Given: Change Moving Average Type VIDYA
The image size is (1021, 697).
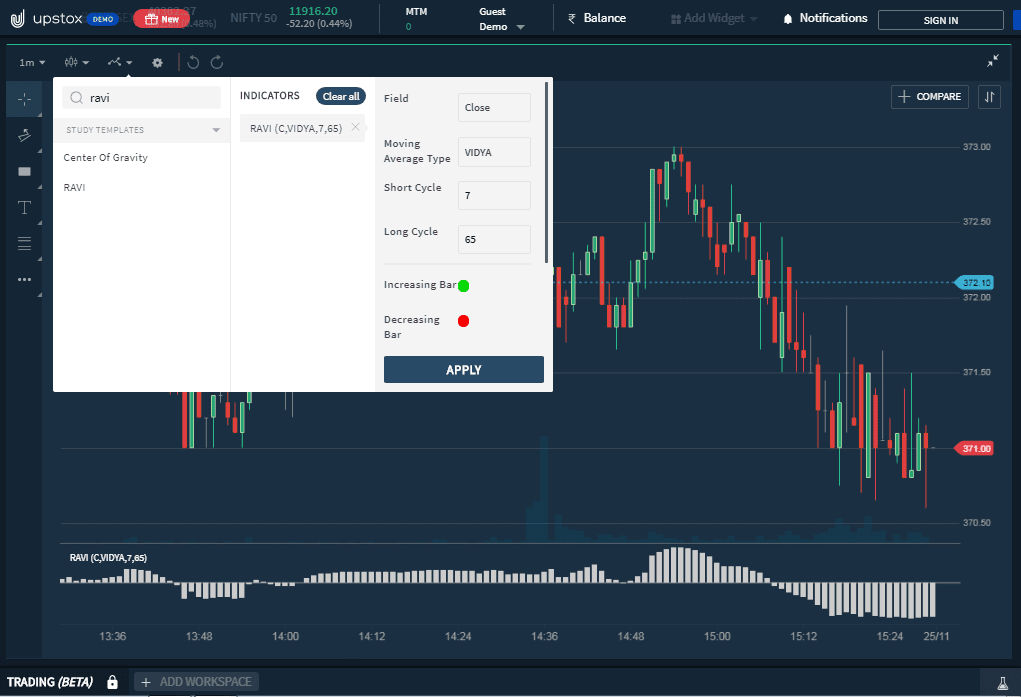Looking at the screenshot, I should click(x=494, y=152).
